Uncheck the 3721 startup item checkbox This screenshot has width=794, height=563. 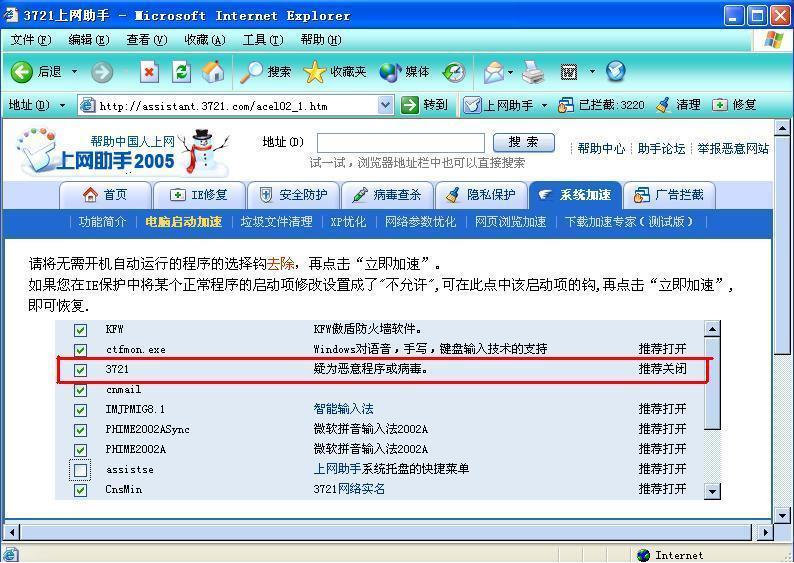point(80,370)
